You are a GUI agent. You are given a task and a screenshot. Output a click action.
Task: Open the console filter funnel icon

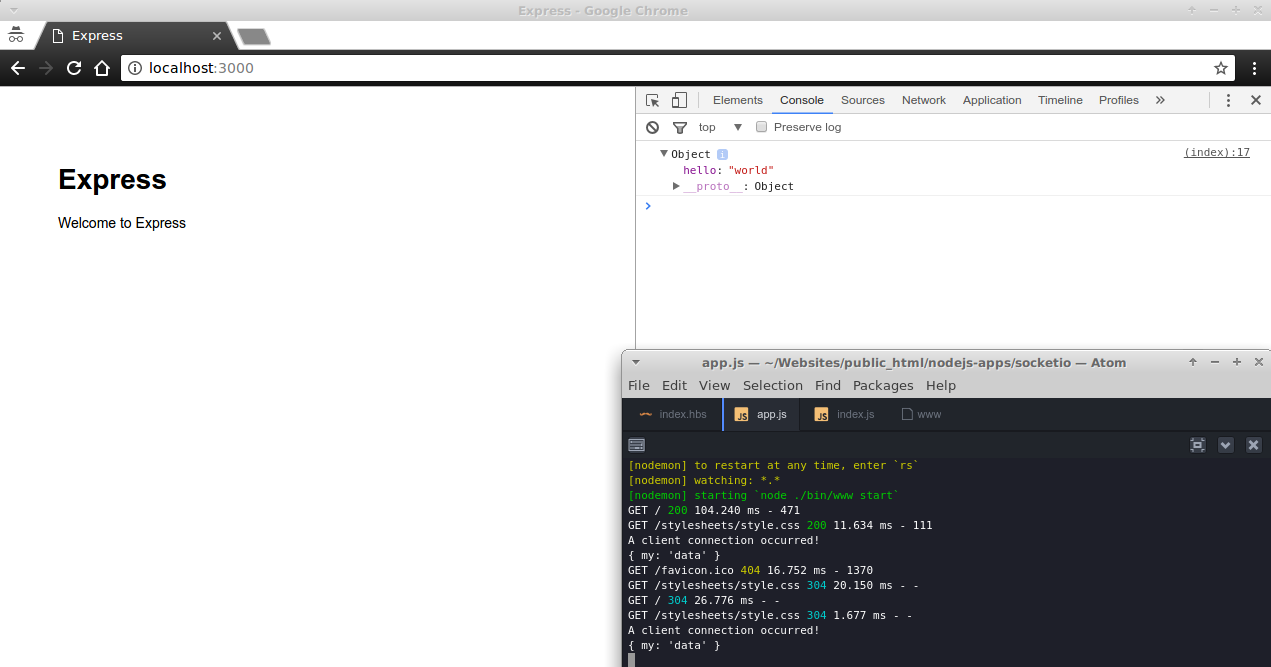tap(679, 127)
